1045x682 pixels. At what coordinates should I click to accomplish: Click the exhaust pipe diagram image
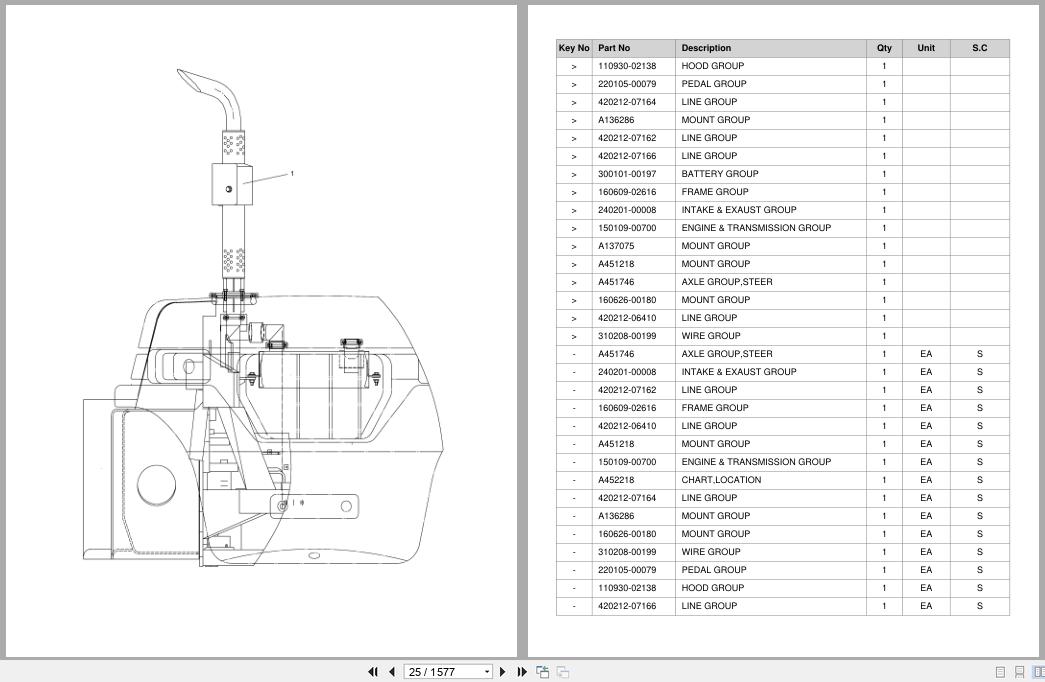pos(263,317)
